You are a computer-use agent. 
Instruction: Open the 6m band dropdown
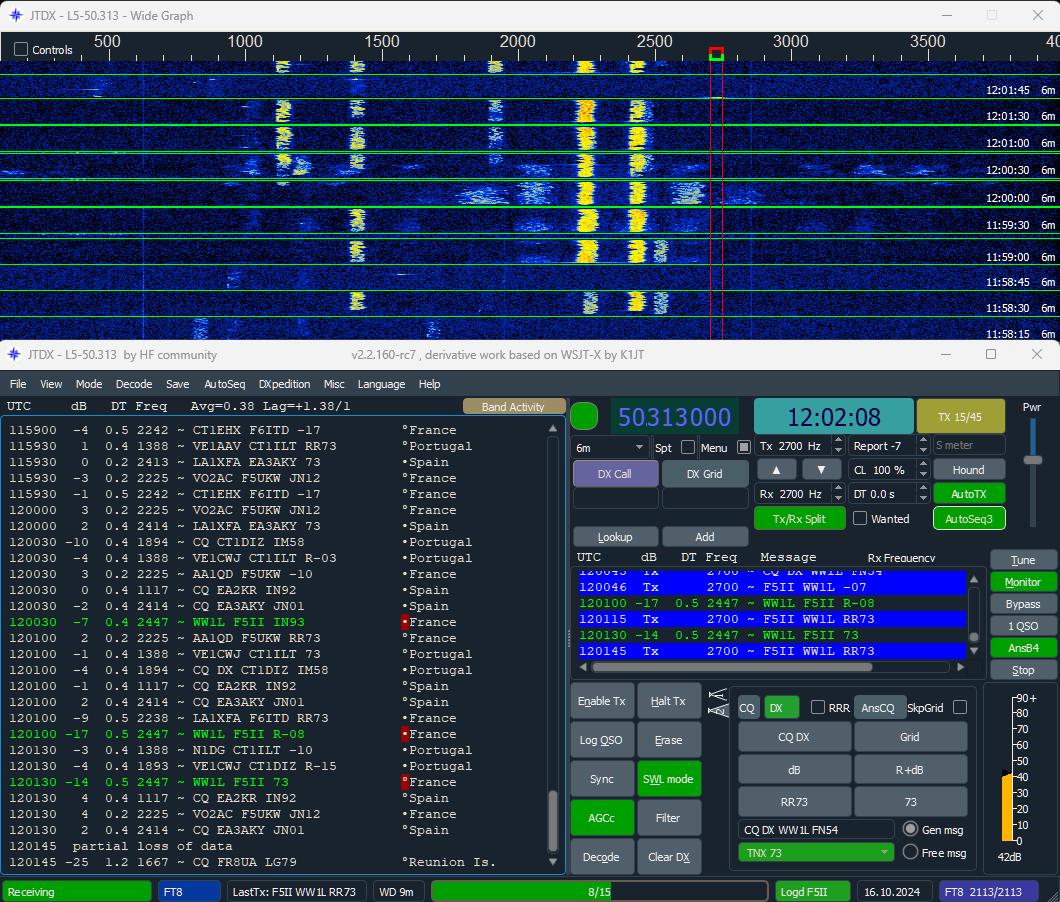pos(610,447)
